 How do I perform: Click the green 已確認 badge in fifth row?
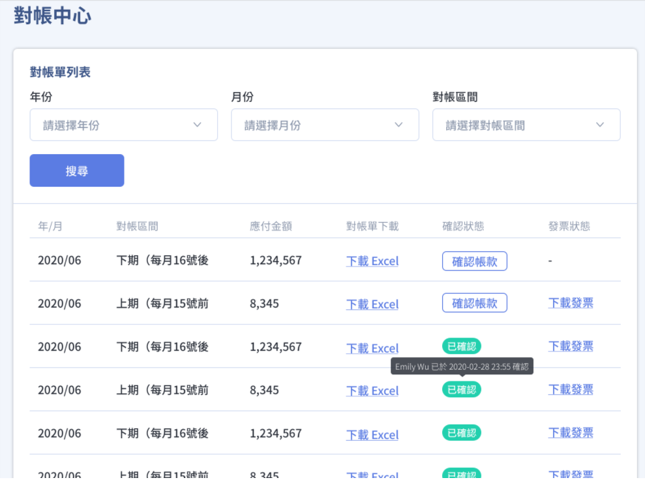click(461, 433)
